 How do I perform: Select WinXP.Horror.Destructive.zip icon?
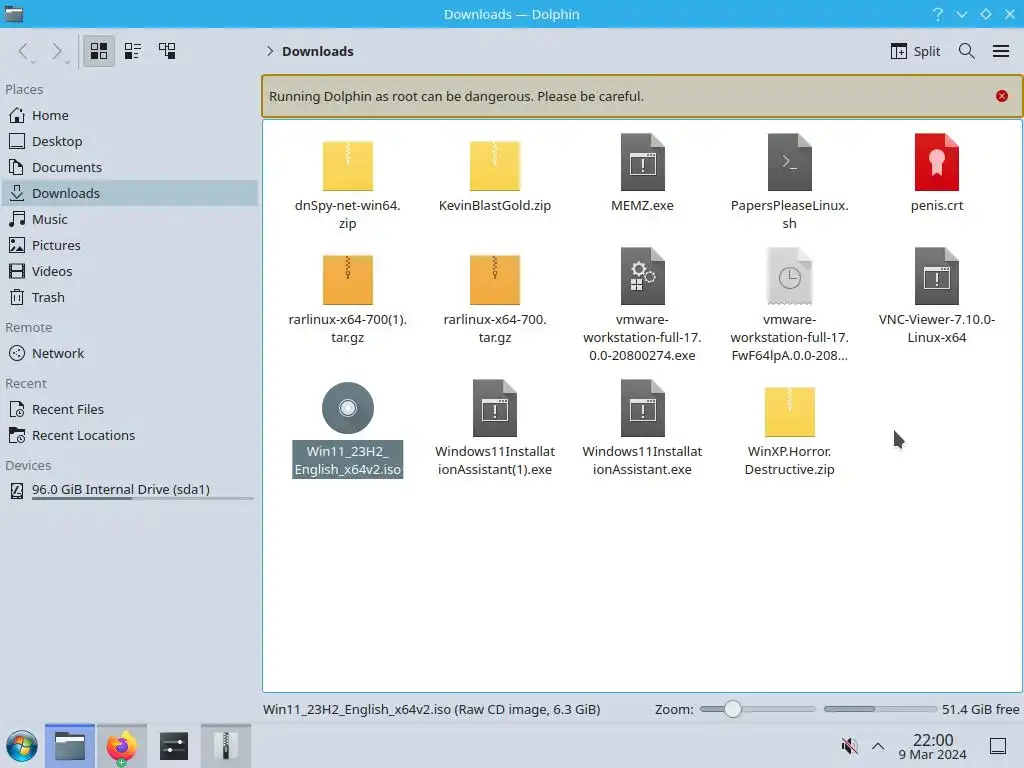point(790,411)
